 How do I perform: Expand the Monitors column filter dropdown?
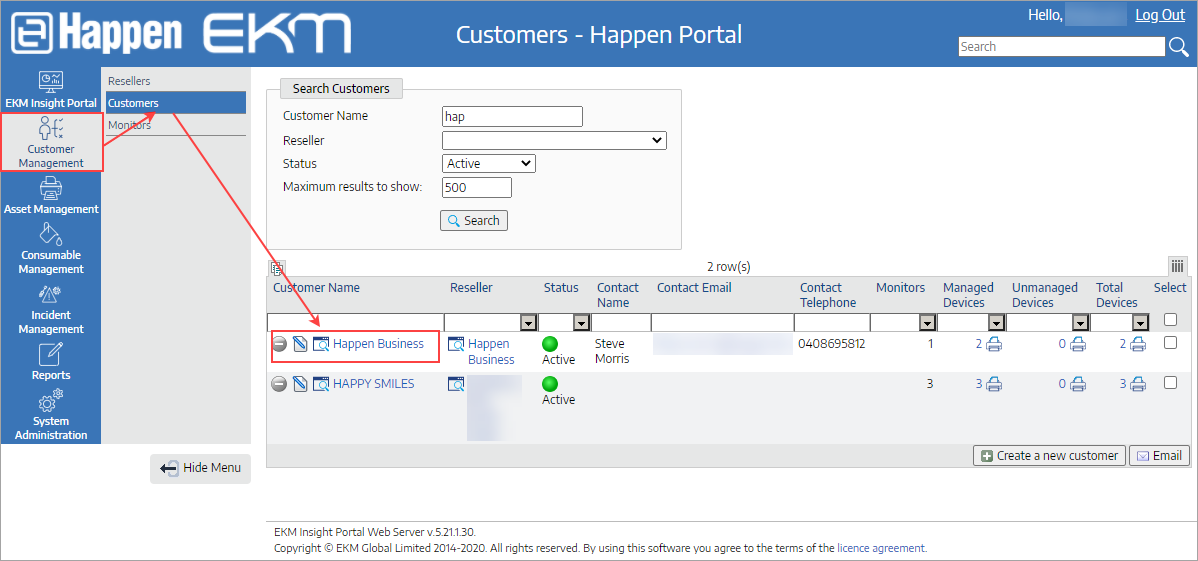pyautogui.click(x=927, y=323)
